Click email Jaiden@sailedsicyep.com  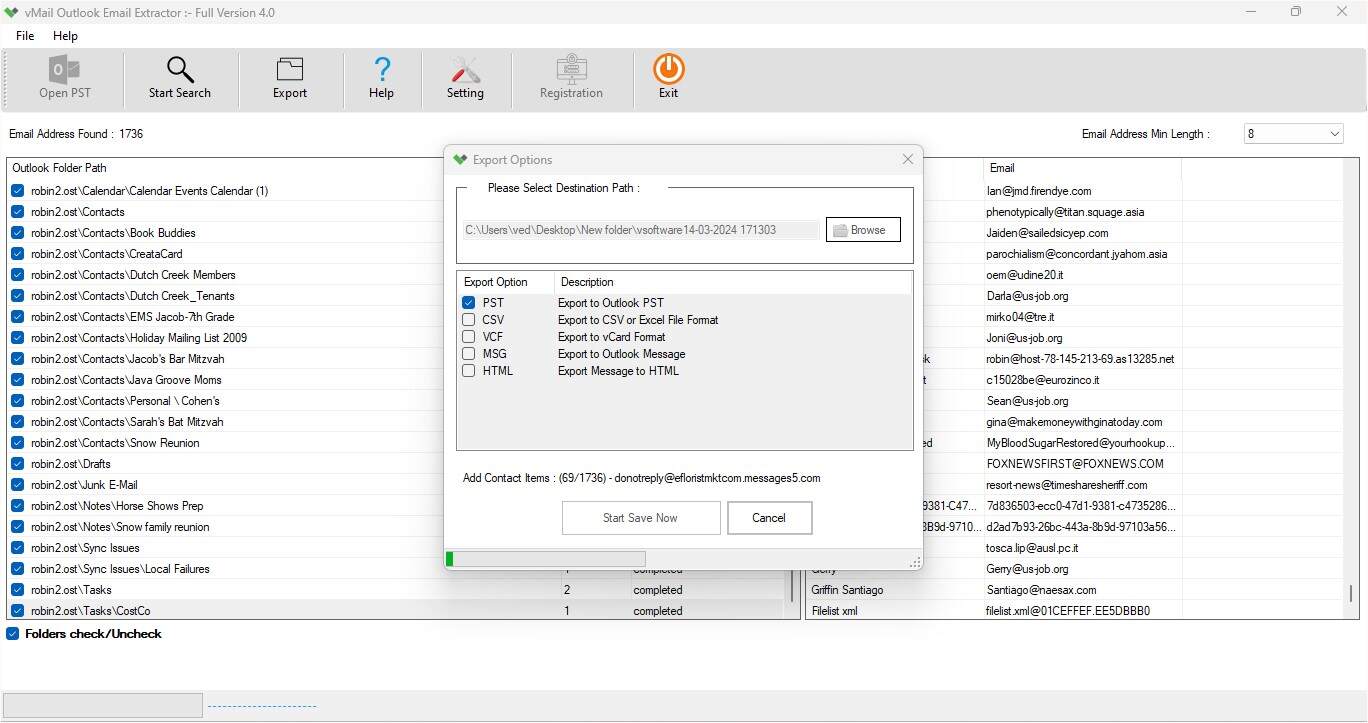tap(1047, 233)
